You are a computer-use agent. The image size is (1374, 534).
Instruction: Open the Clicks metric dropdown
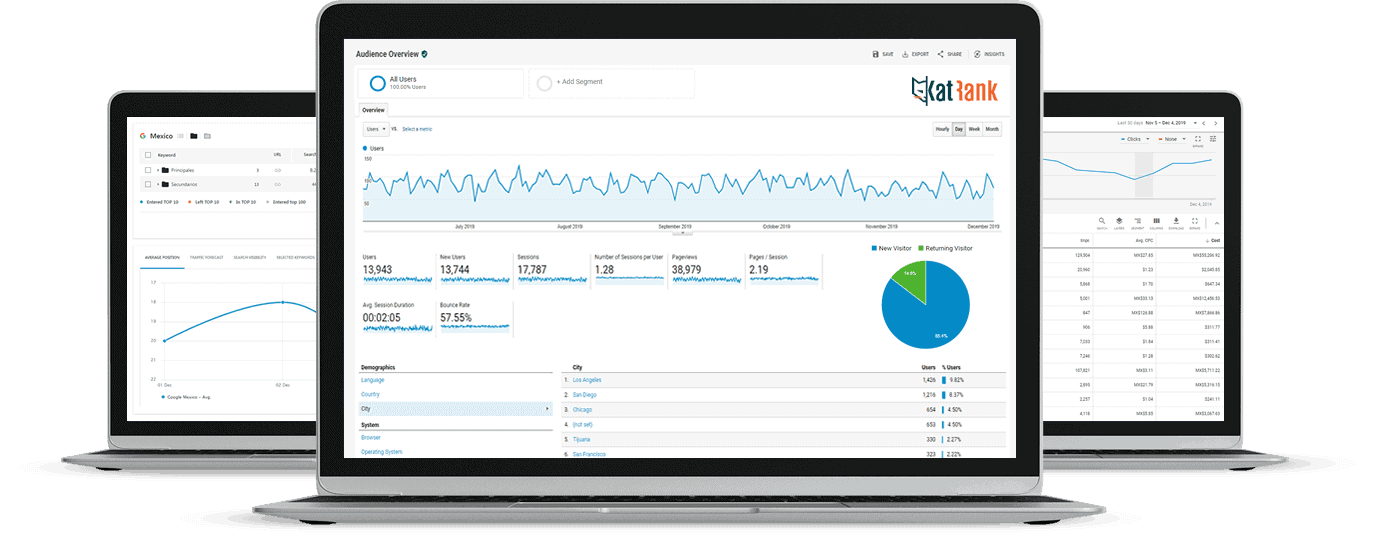click(x=1136, y=139)
